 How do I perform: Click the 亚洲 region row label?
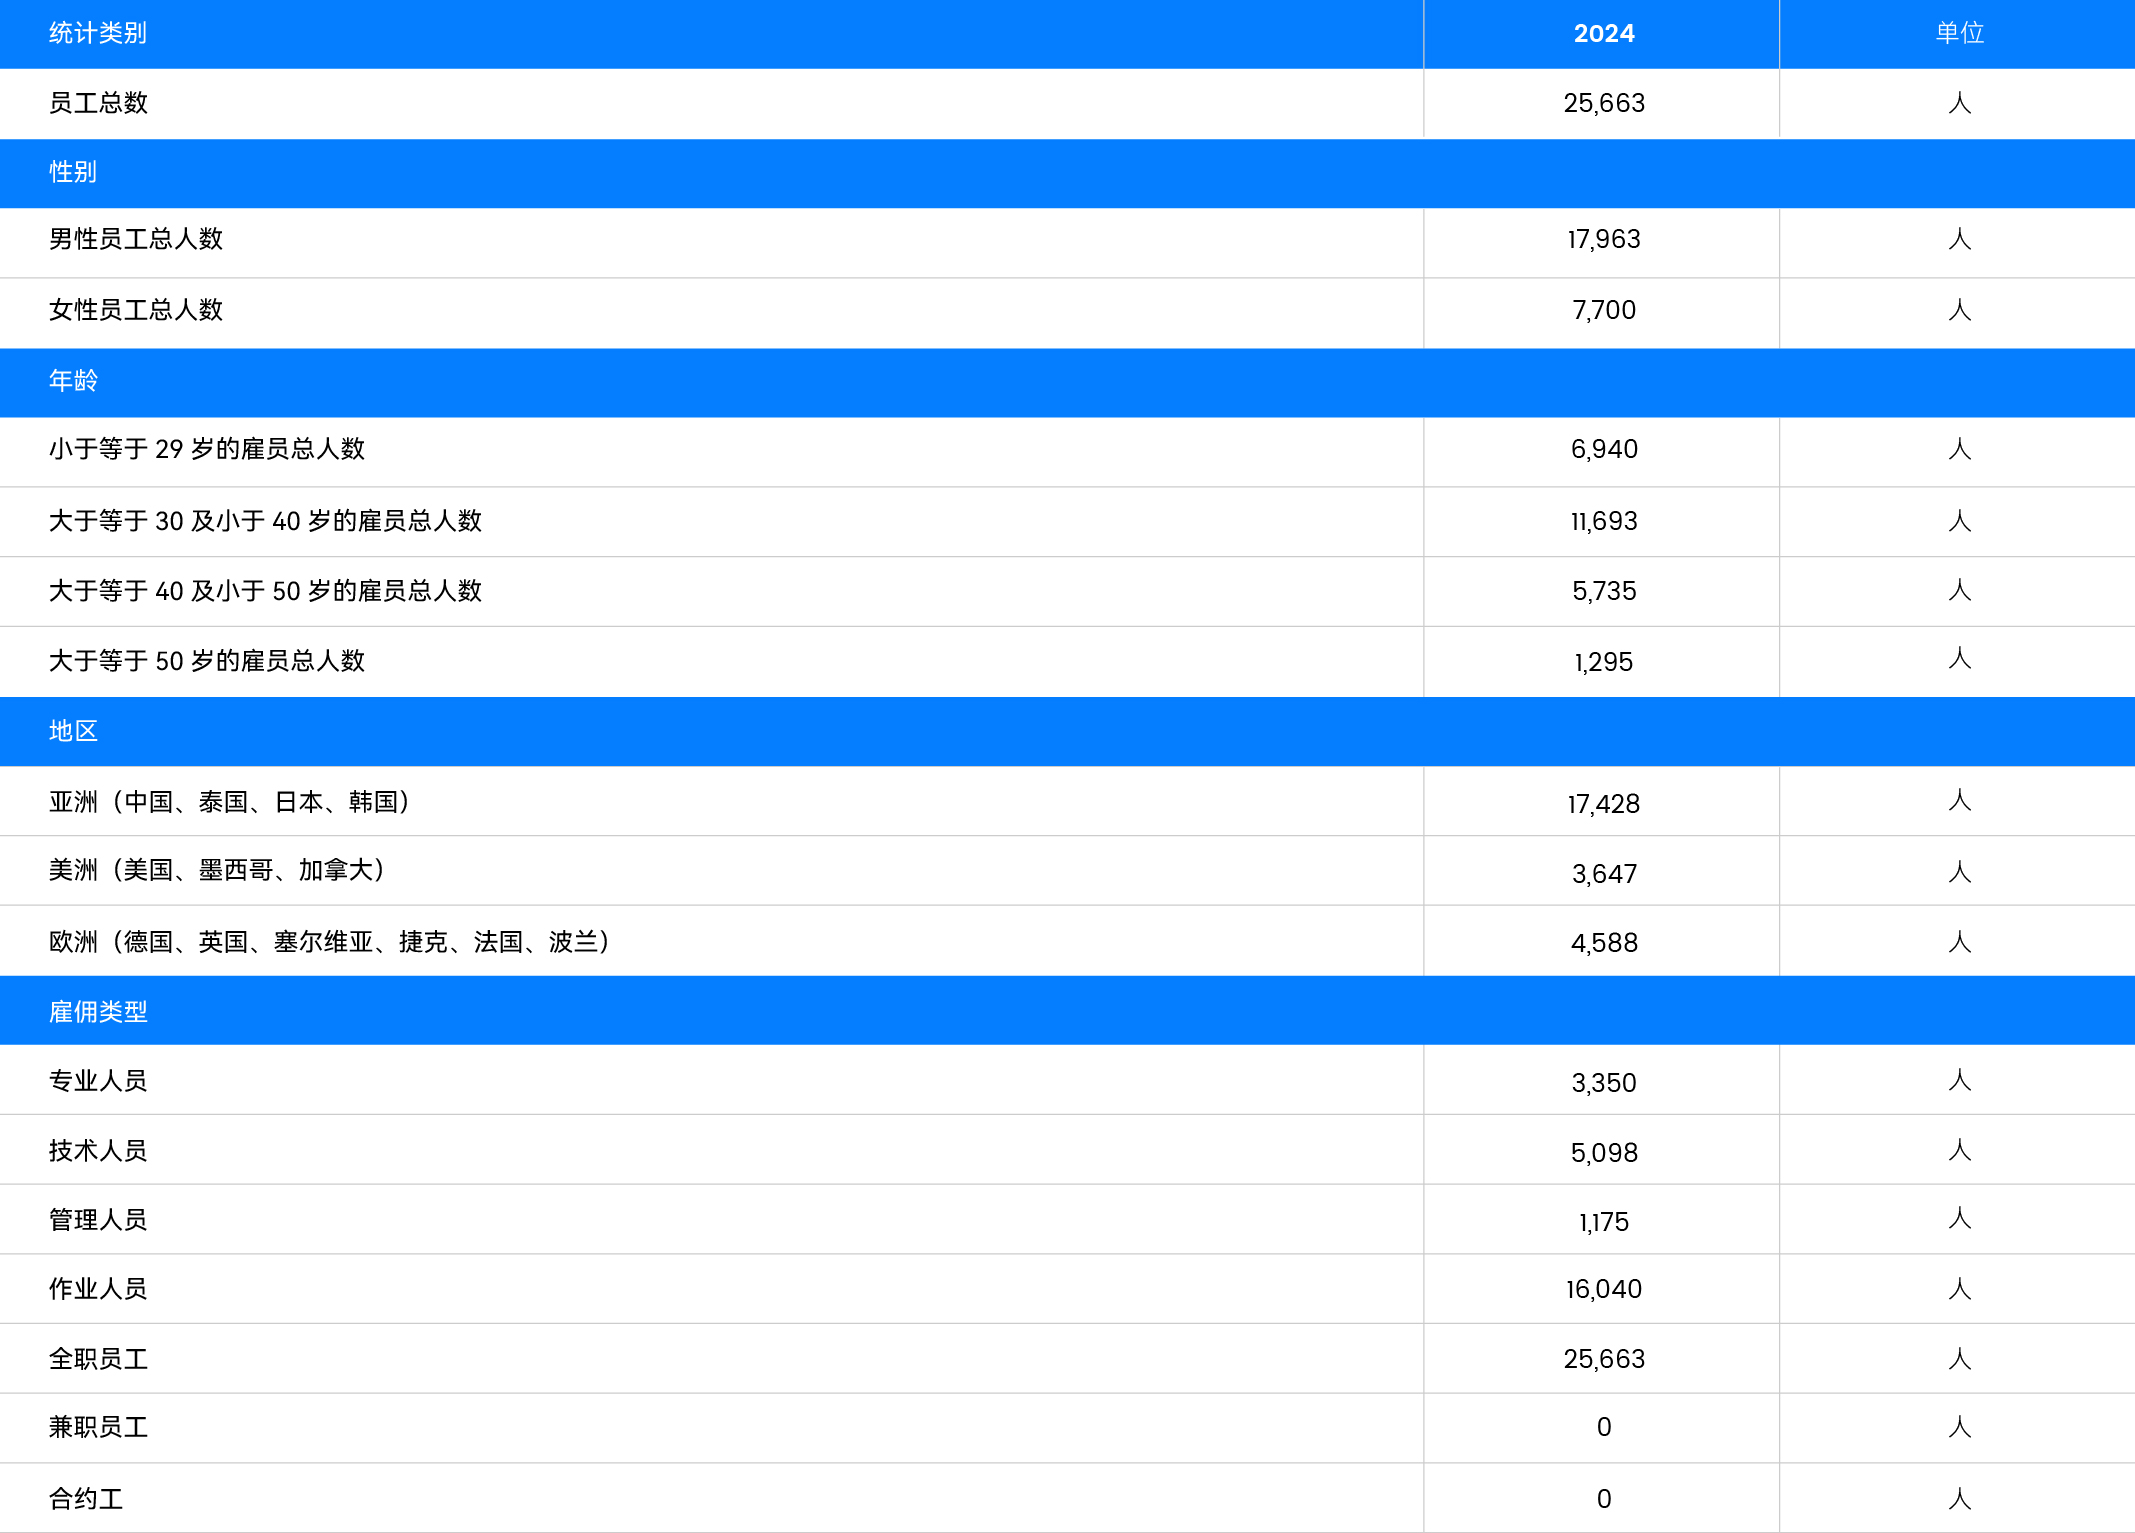230,802
